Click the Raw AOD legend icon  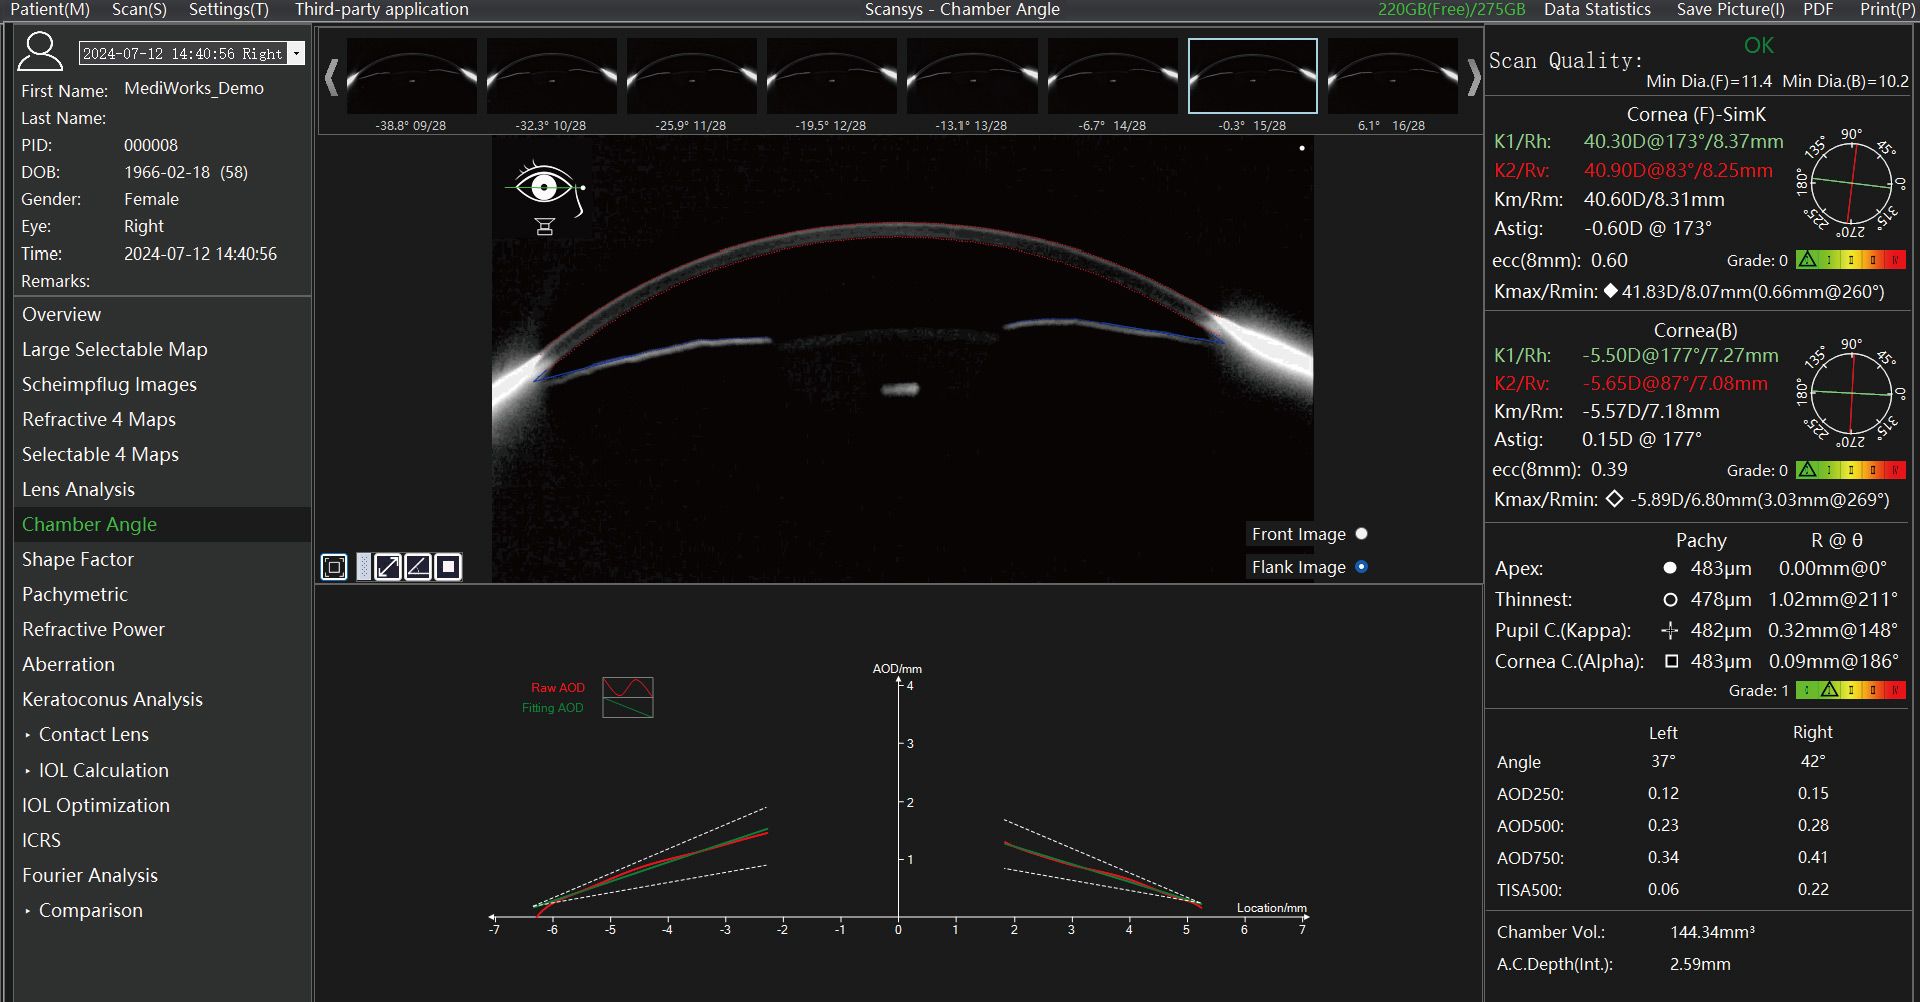(x=628, y=687)
